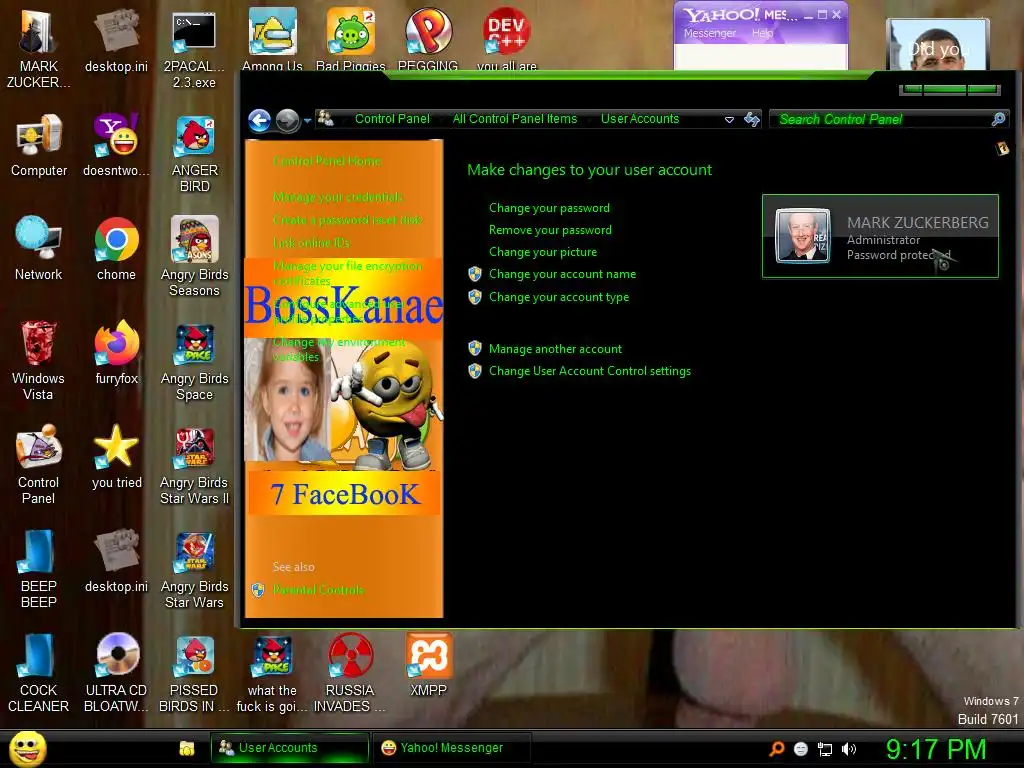Click the help icon below the search box
Viewport: 1024px width, 768px height.
[x=1002, y=149]
